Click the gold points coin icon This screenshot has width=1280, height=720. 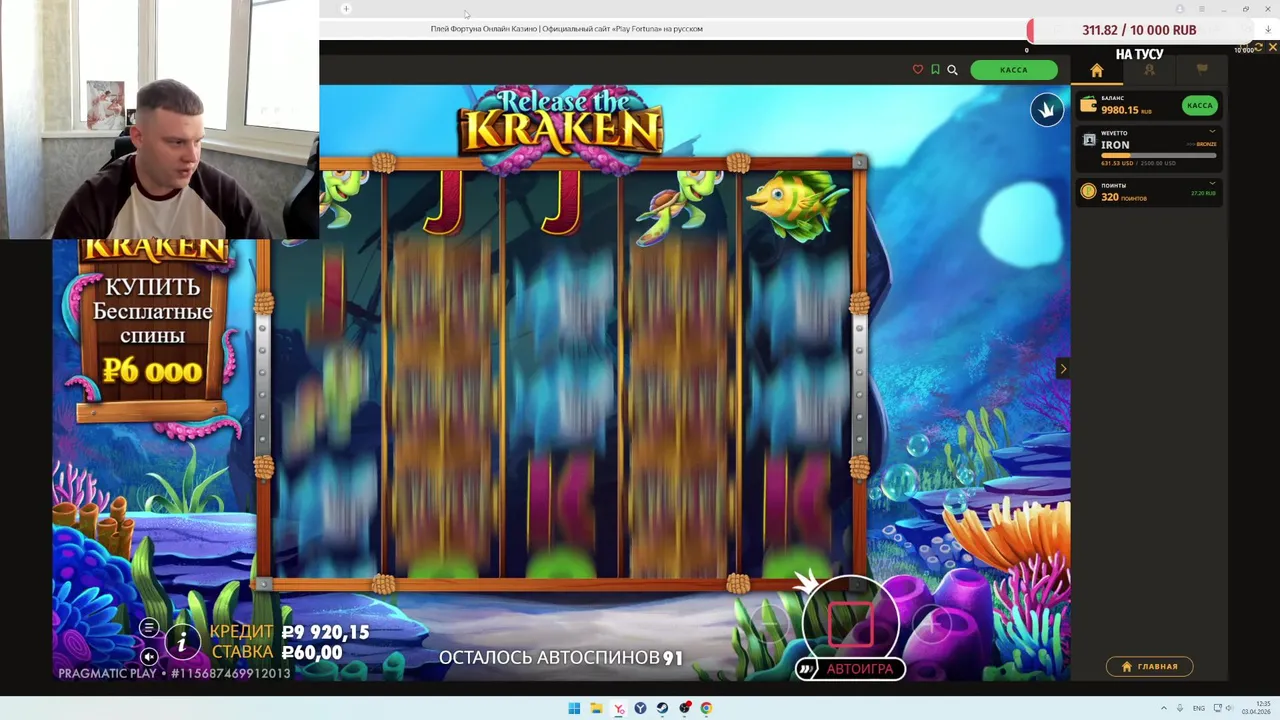[x=1088, y=191]
